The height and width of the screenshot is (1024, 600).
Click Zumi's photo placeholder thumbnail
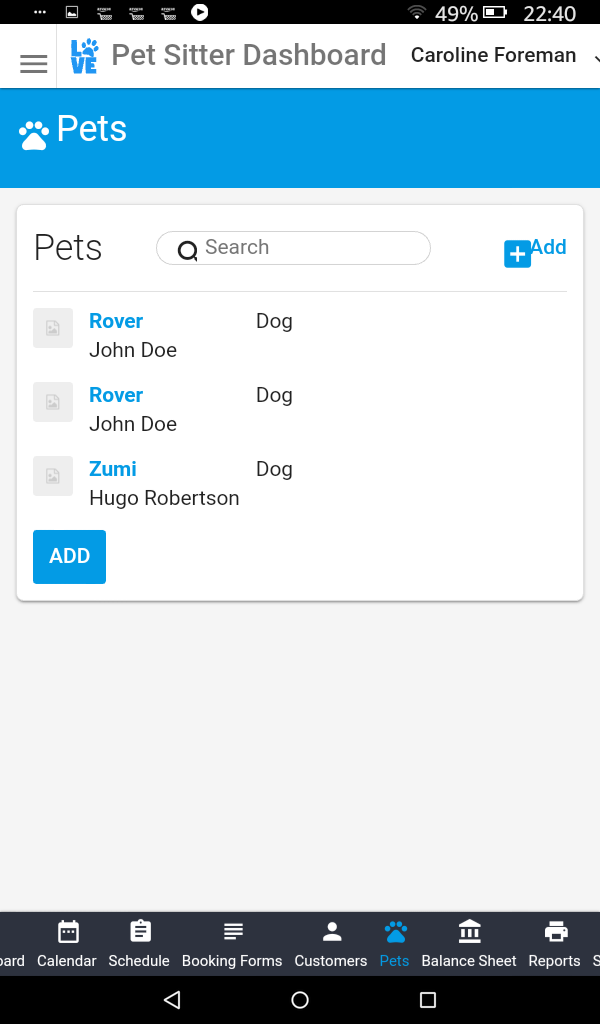click(x=53, y=476)
